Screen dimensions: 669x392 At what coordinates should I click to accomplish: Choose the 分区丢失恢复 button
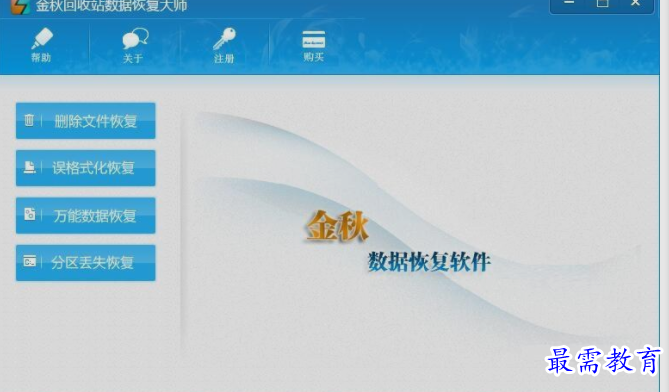(x=86, y=263)
